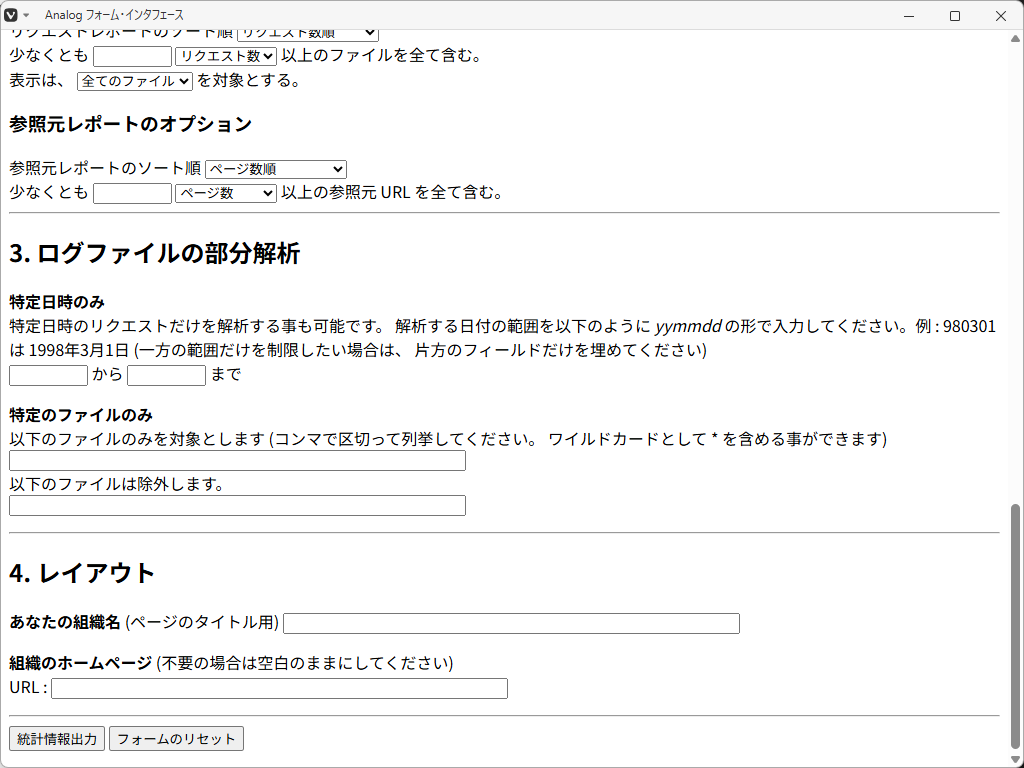Click the small arrow beside Vivaldi logo
The height and width of the screenshot is (768, 1024).
26,15
